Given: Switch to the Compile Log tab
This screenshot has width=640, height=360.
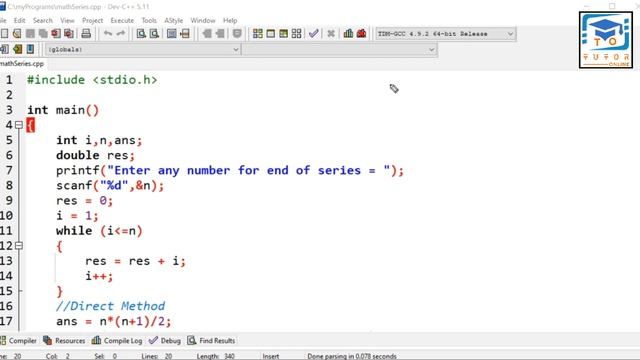Looking at the screenshot, I should coord(117,340).
